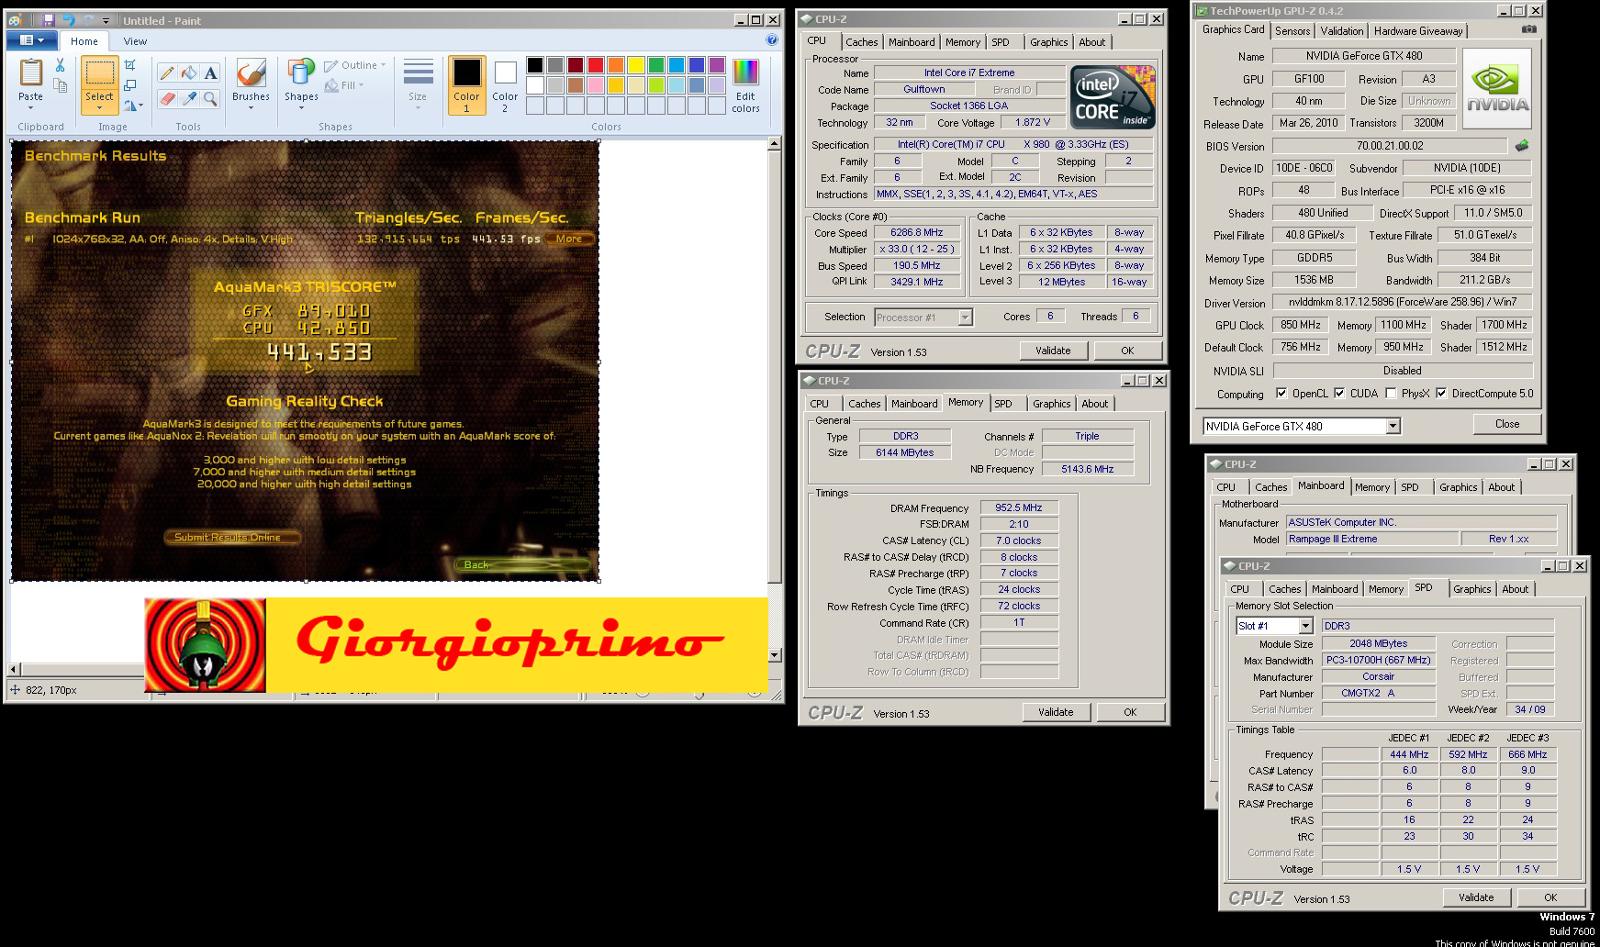Click Save icon in Paint title bar
1600x947 pixels.
[x=48, y=20]
